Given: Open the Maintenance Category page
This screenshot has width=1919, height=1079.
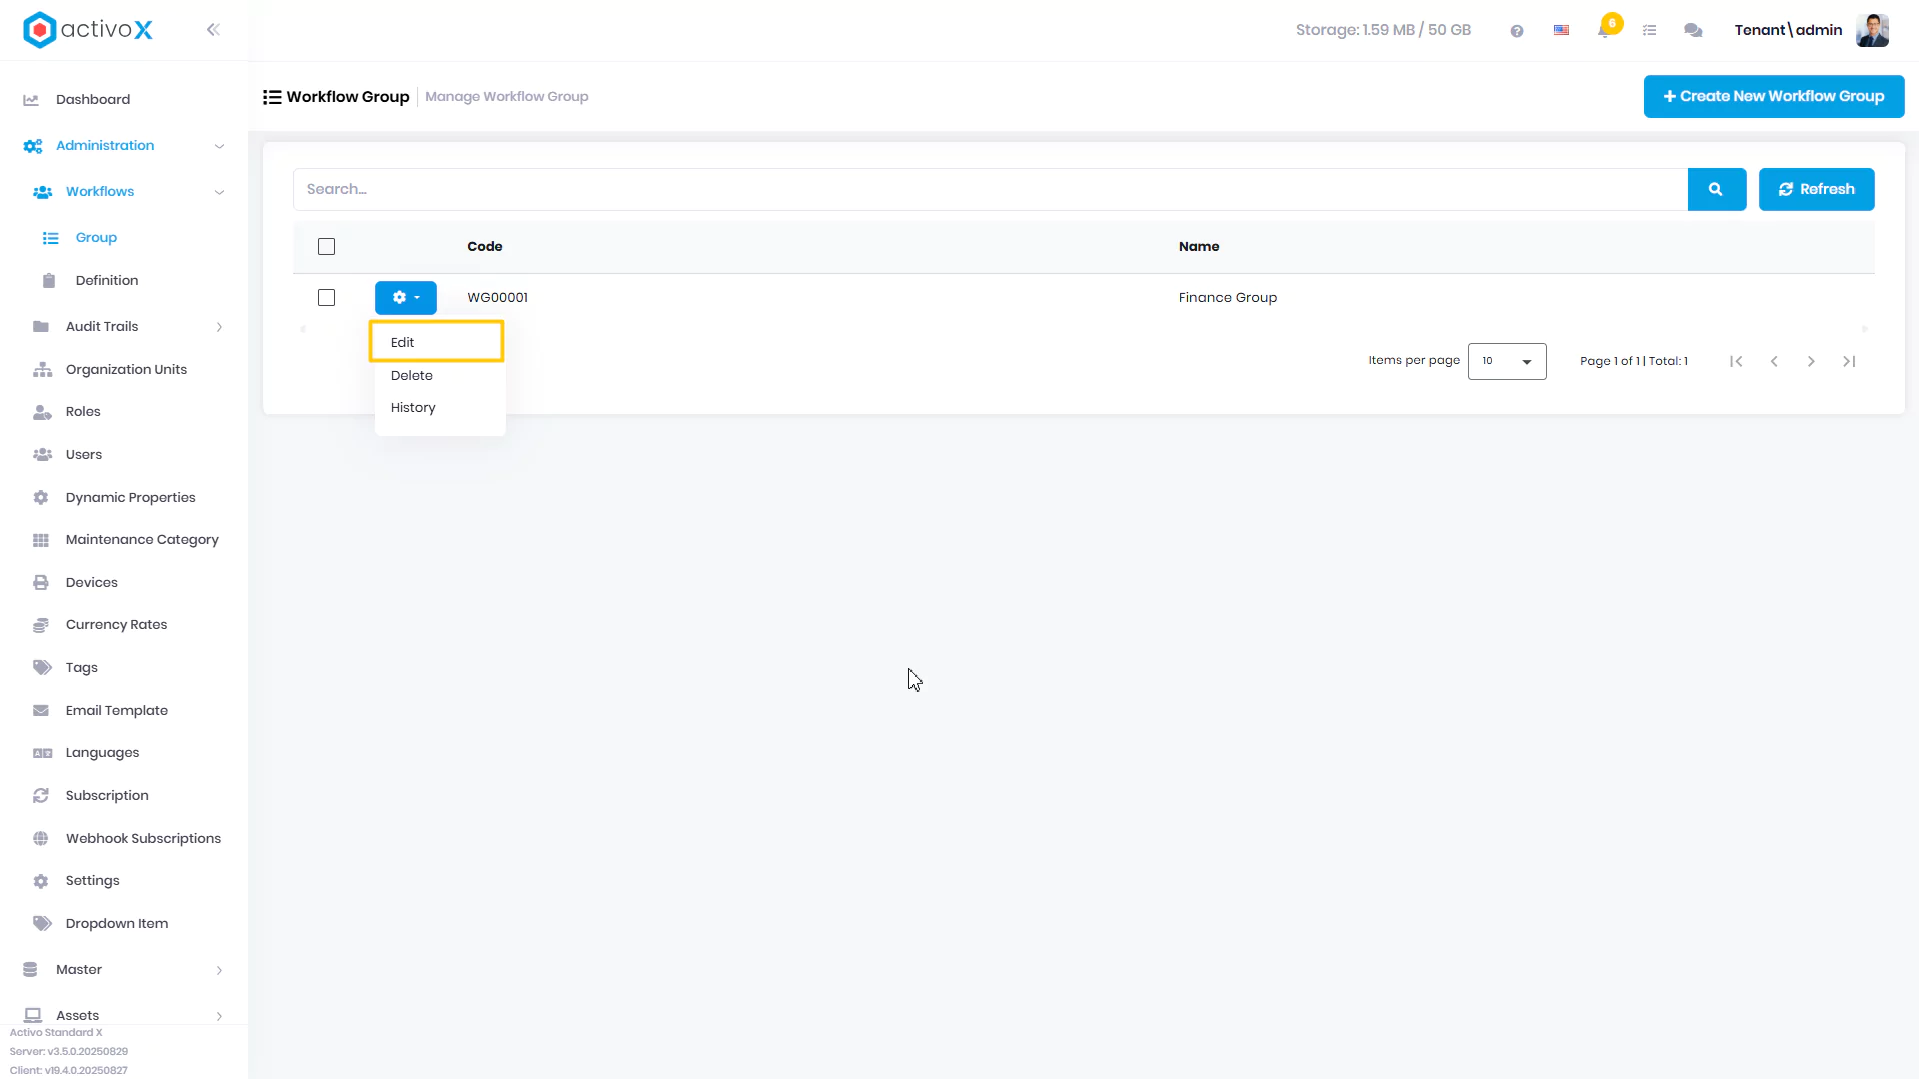Looking at the screenshot, I should 142,540.
